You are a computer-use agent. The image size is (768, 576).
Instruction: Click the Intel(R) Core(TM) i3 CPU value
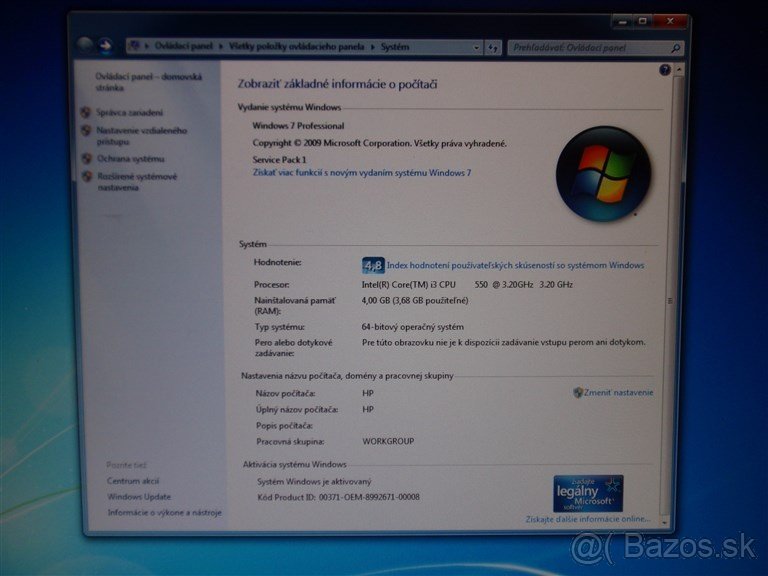pos(467,285)
